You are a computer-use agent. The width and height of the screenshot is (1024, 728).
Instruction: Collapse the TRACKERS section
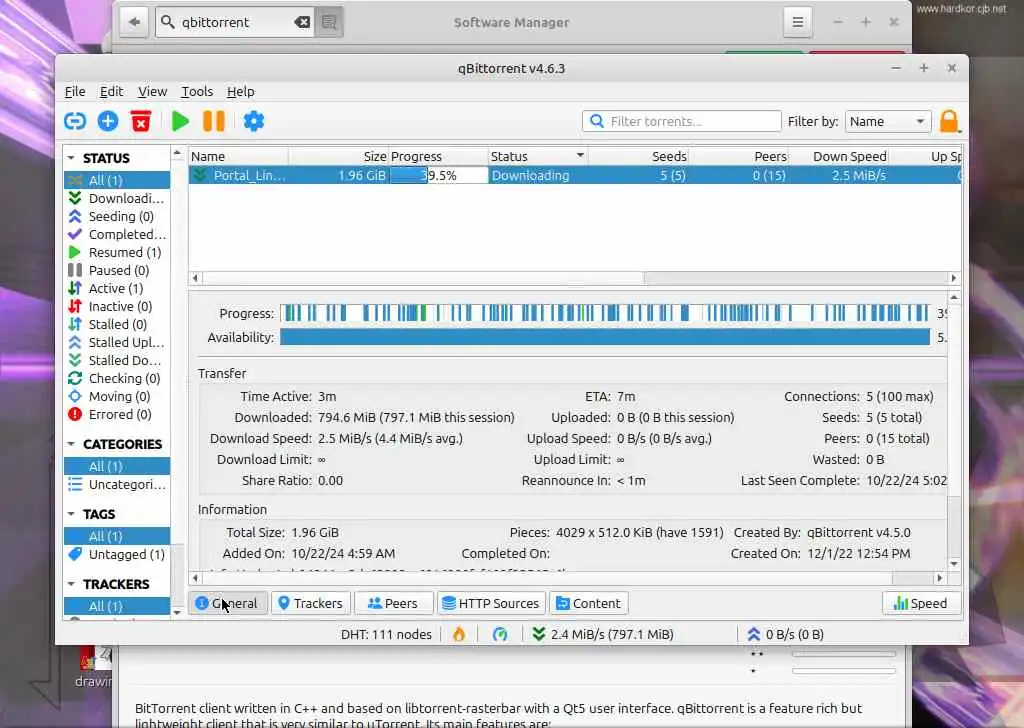click(71, 584)
